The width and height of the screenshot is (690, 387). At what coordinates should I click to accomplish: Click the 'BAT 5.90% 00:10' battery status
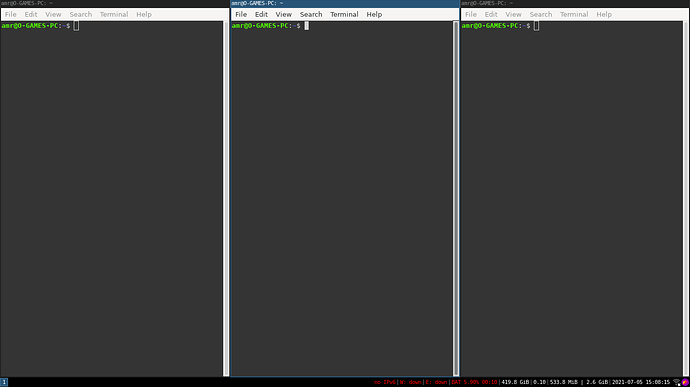474,382
